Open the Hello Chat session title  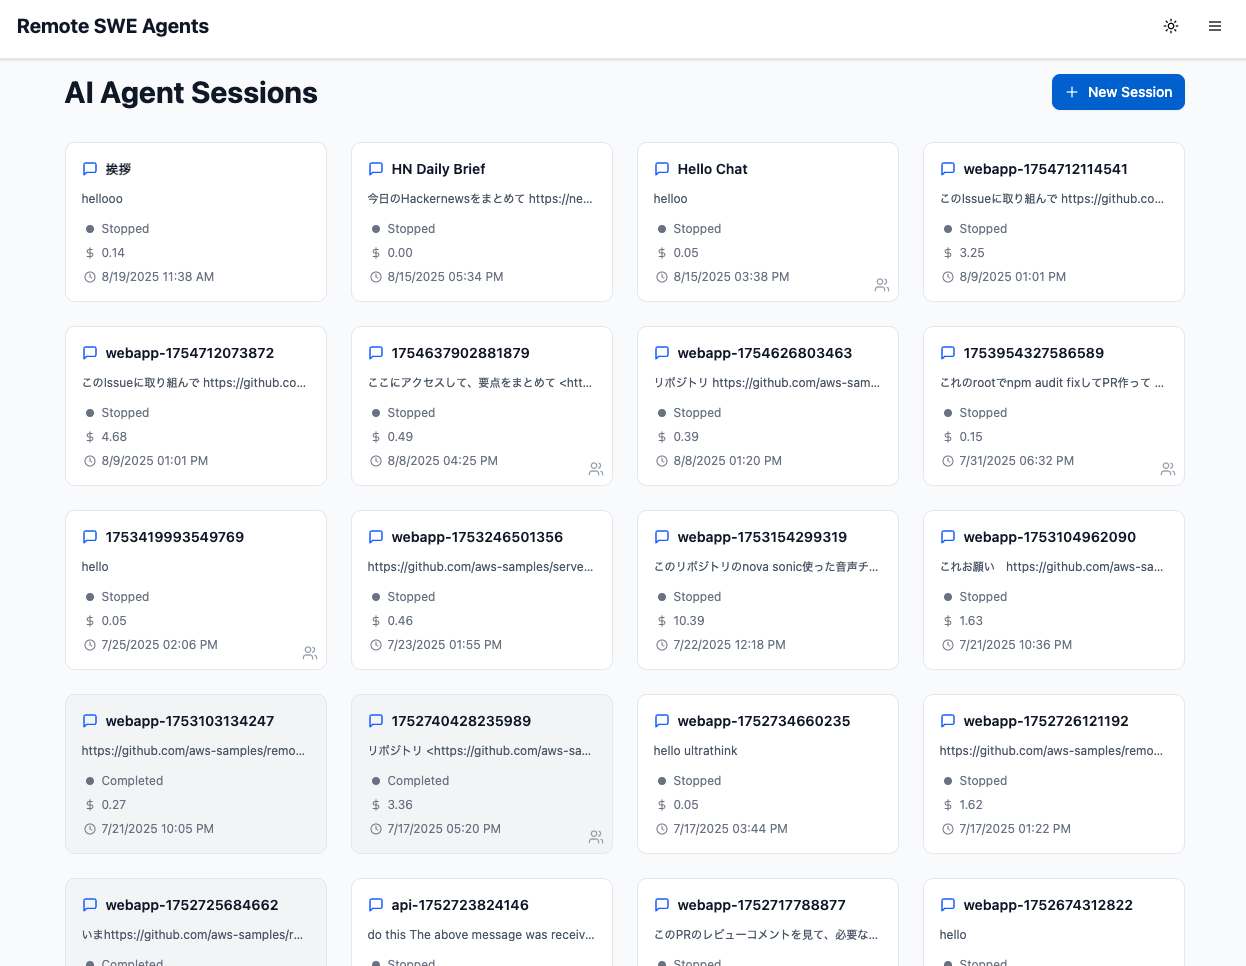coord(712,169)
